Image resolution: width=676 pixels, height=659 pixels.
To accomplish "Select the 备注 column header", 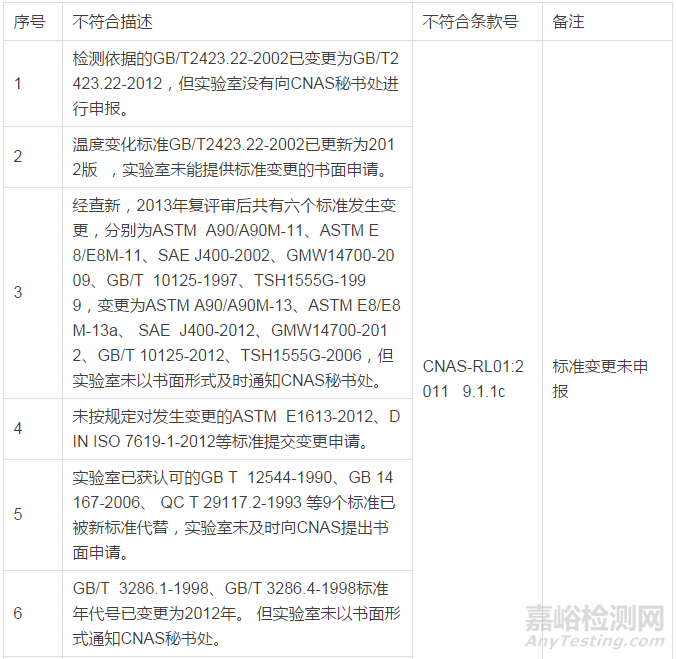I will [x=568, y=21].
